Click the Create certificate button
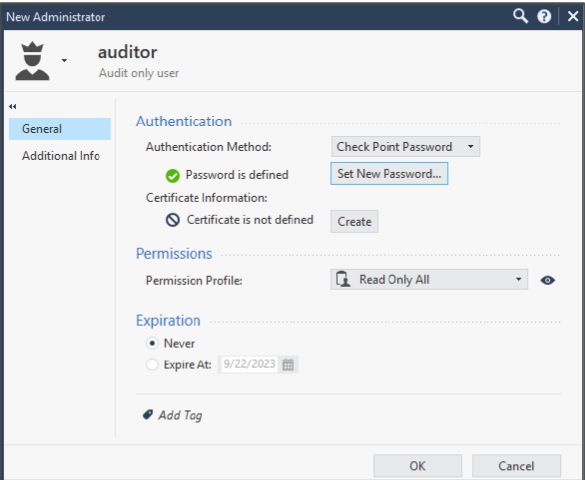This screenshot has height=480, width=585. 354,222
